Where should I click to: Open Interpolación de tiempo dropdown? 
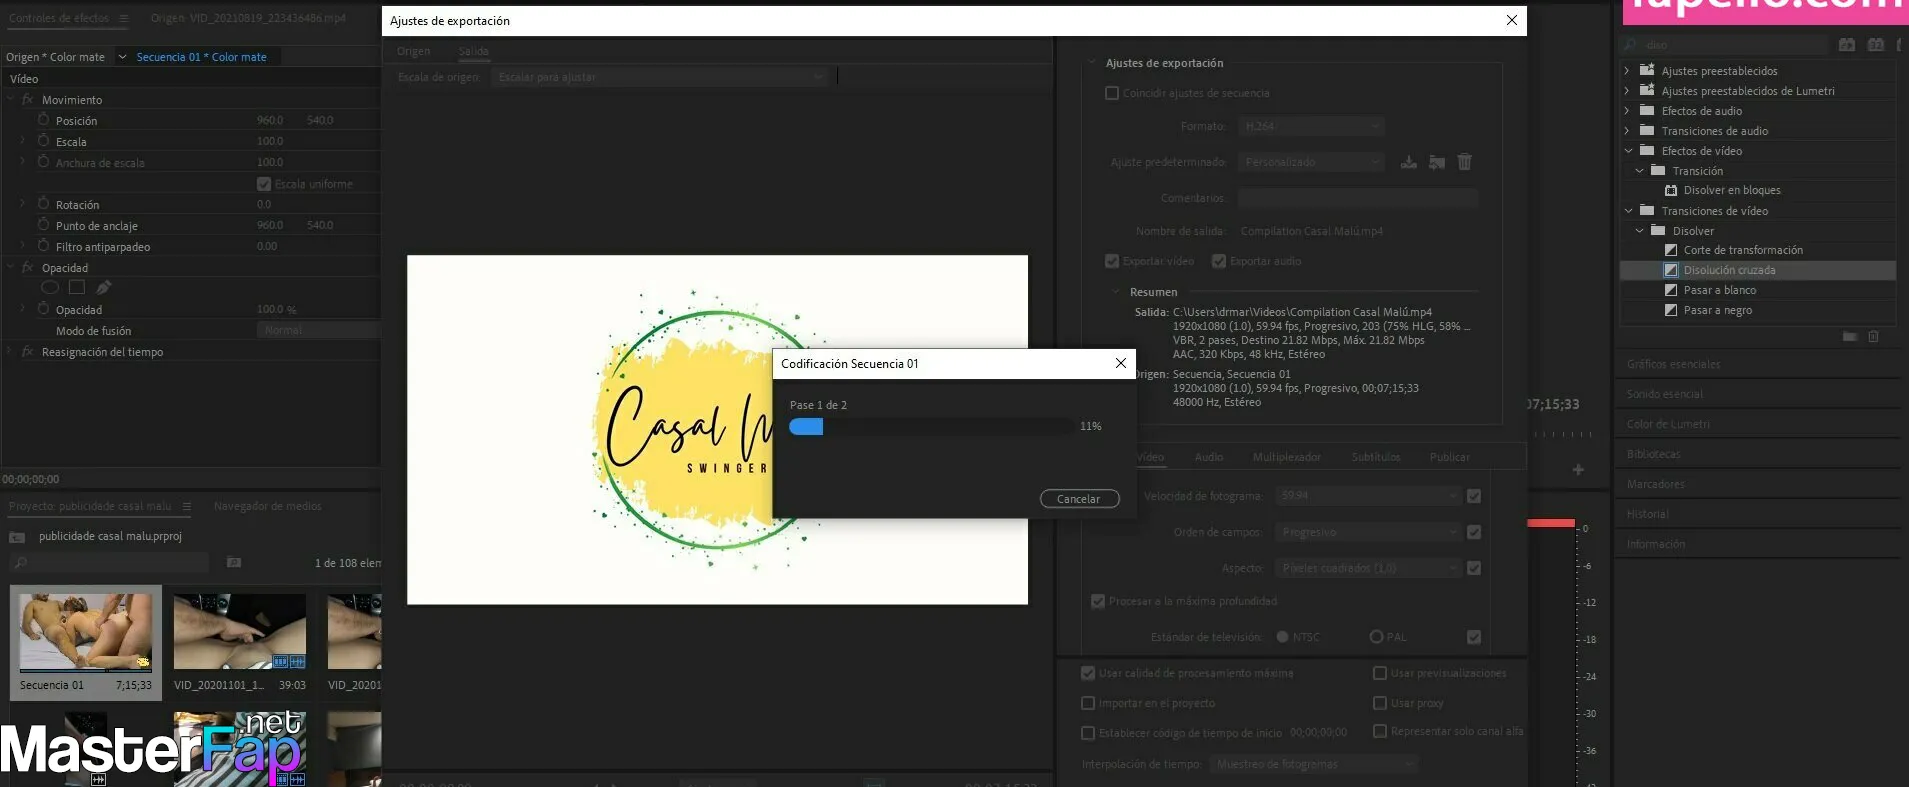[x=1313, y=764]
